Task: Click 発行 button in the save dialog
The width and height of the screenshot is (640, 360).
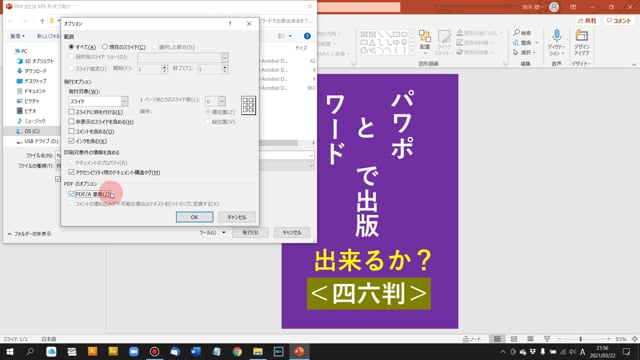Action: (x=250, y=232)
